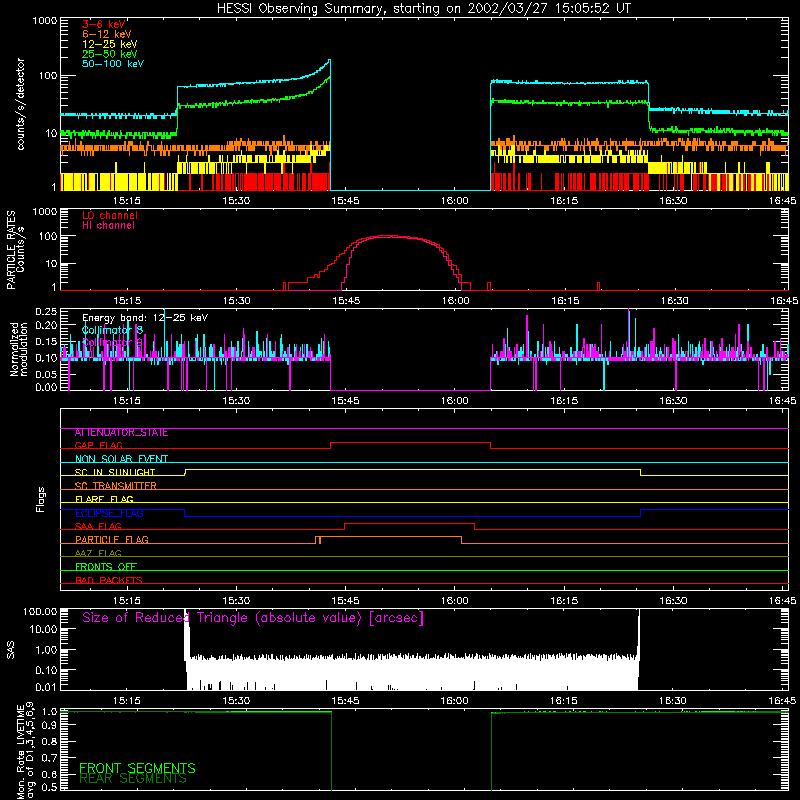
Task: Click the HI channel particle rate hump
Action: tap(401, 238)
